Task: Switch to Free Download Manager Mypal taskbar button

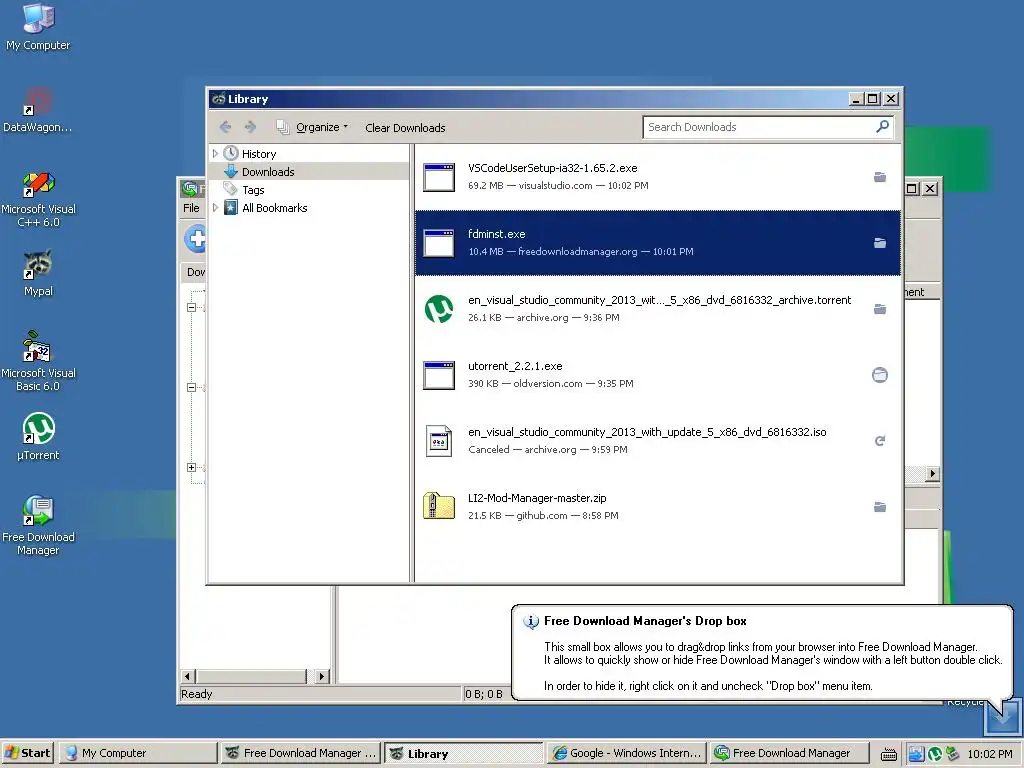Action: (x=300, y=753)
